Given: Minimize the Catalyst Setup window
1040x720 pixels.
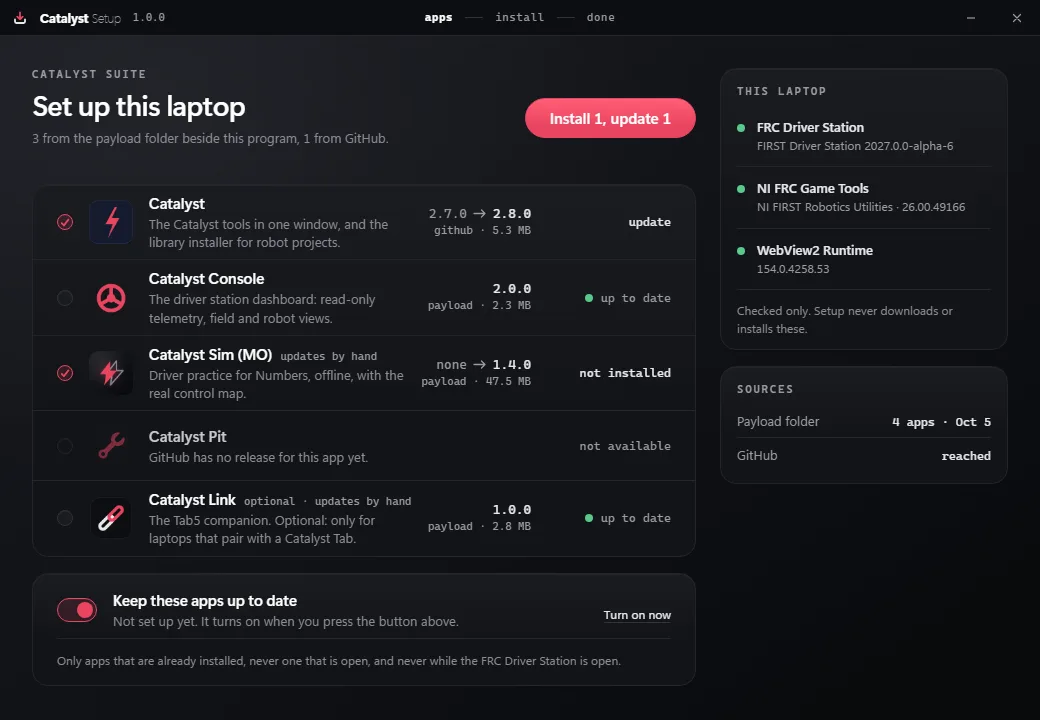Looking at the screenshot, I should 971,18.
